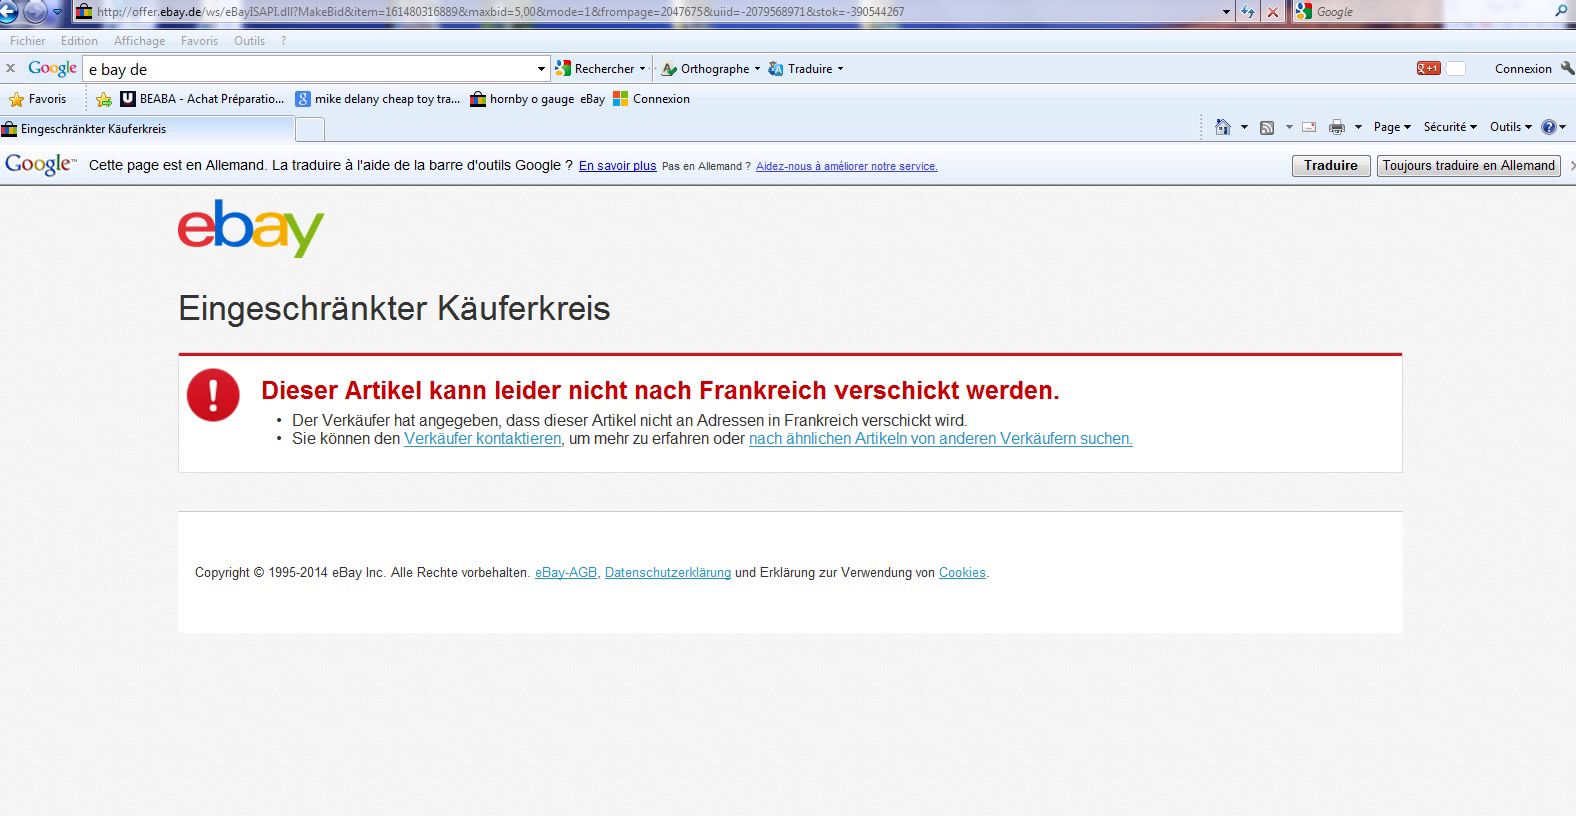Open the Page command bar menu
The width and height of the screenshot is (1576, 816).
click(1392, 127)
